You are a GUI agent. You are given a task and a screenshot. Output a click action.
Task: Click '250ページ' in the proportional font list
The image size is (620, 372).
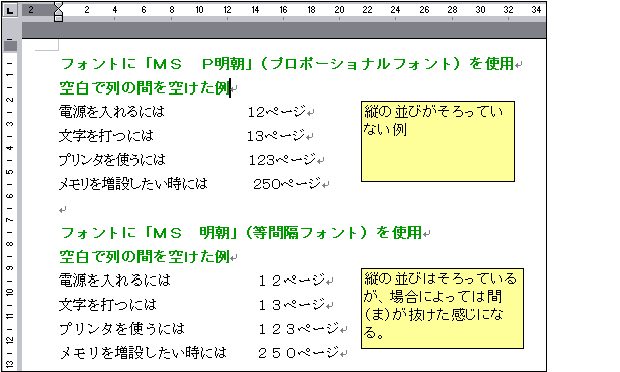click(x=287, y=184)
